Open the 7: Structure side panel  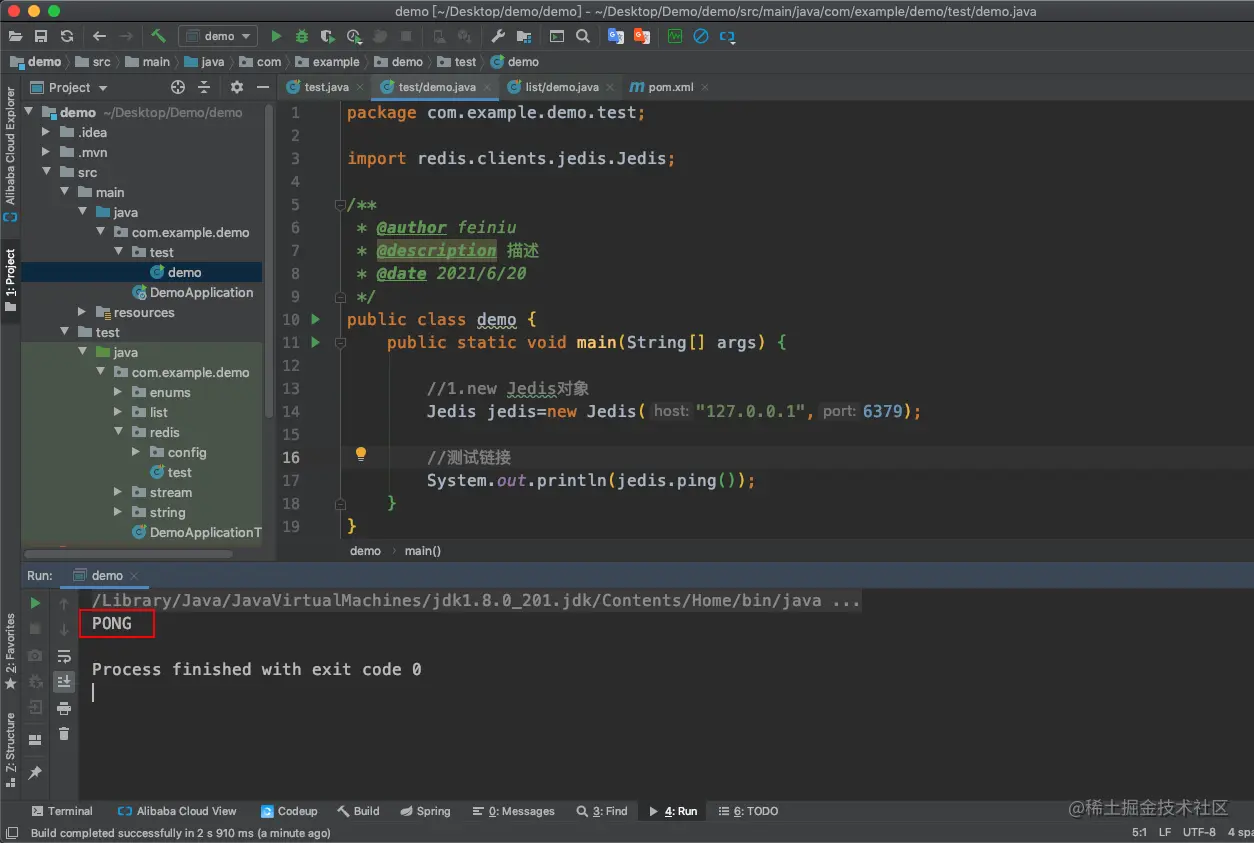[x=10, y=750]
